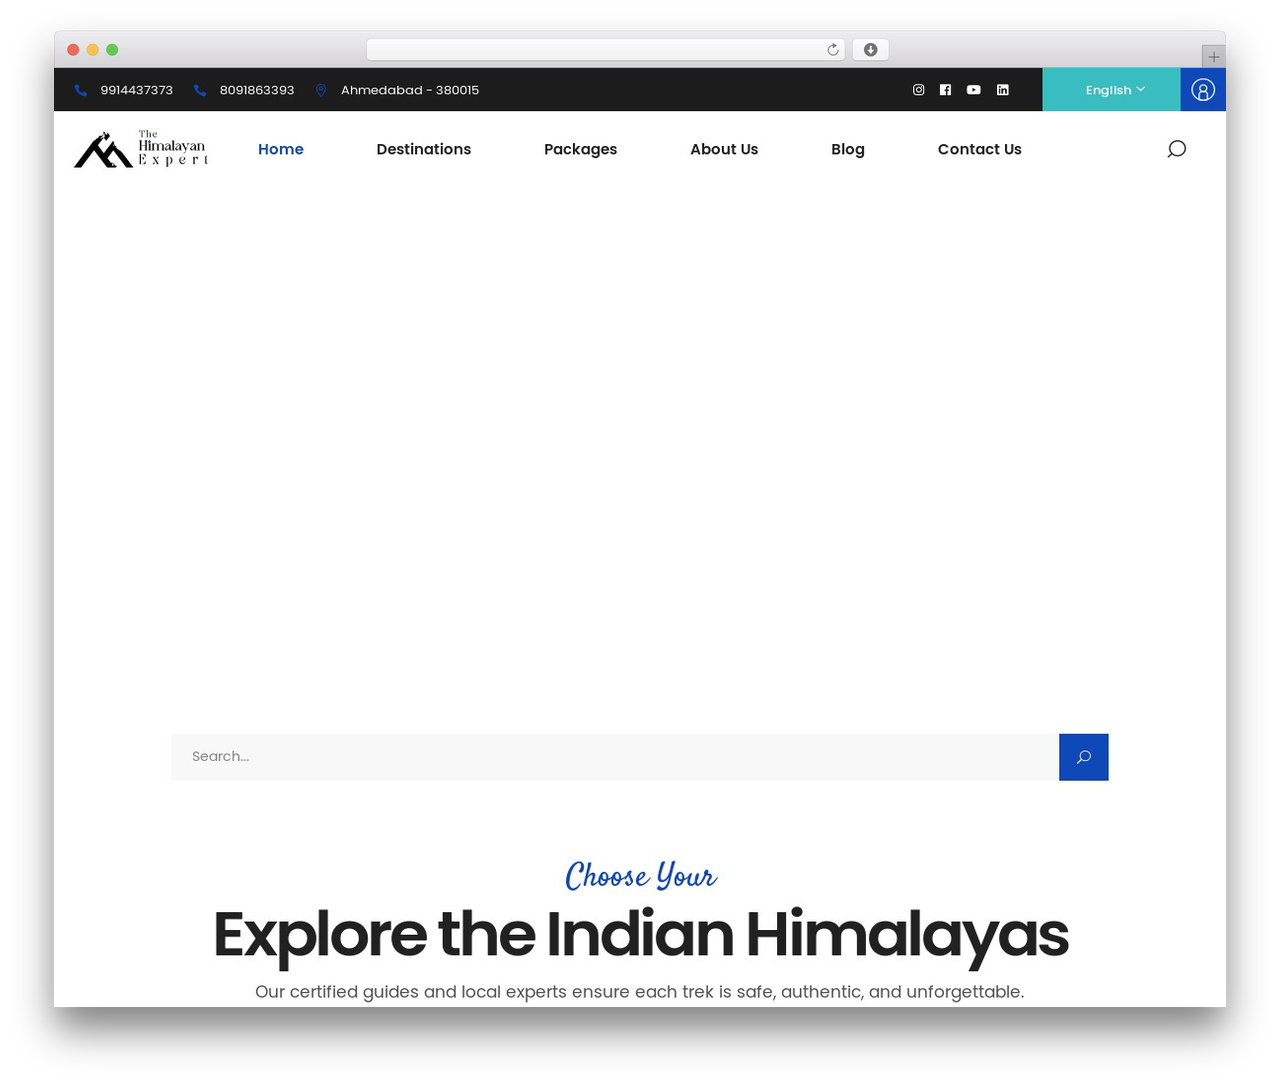Click the browser reload icon

pyautogui.click(x=832, y=50)
